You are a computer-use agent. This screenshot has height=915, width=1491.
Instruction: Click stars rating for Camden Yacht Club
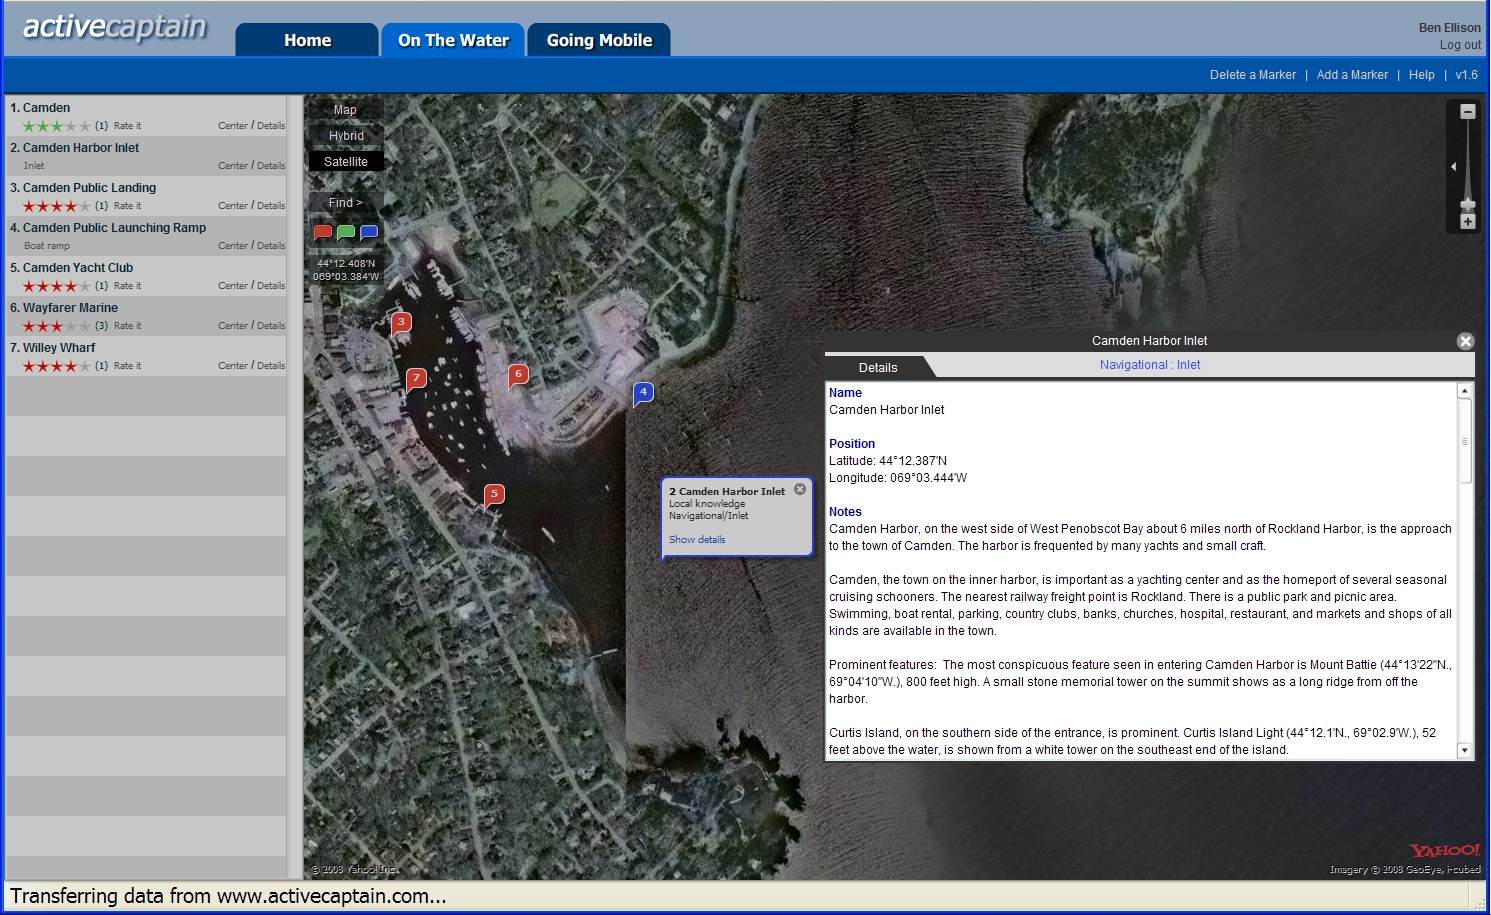[56, 286]
